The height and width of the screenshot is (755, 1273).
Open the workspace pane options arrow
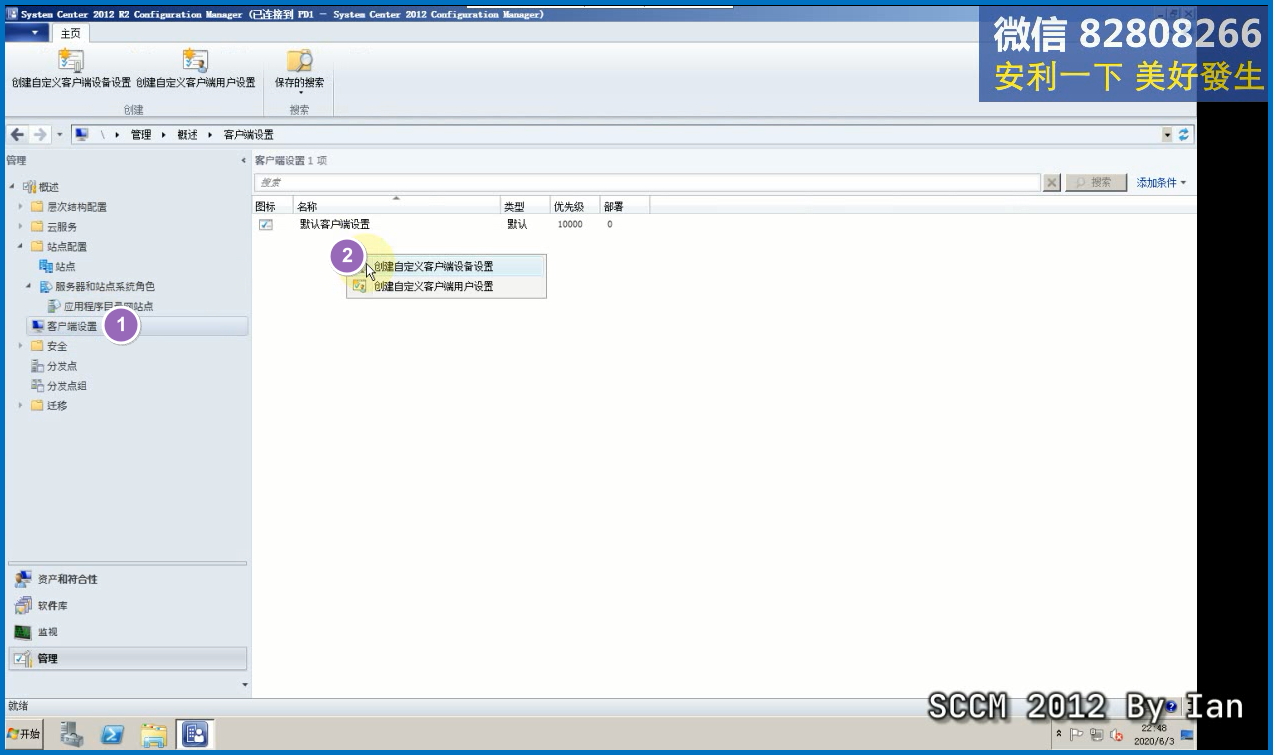pyautogui.click(x=246, y=685)
